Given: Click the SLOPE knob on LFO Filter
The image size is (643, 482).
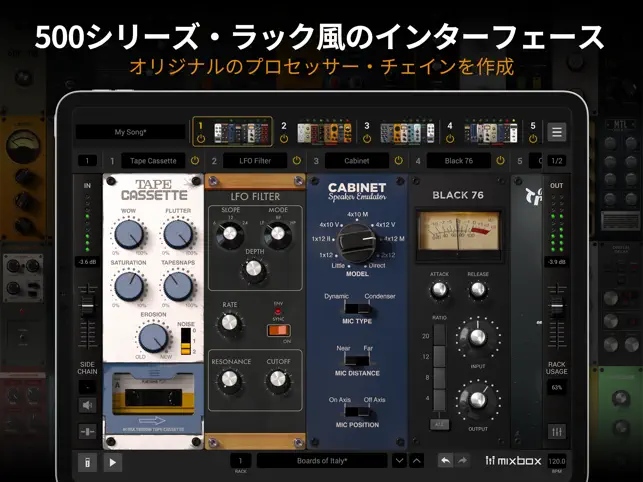Looking at the screenshot, I should click(x=230, y=234).
